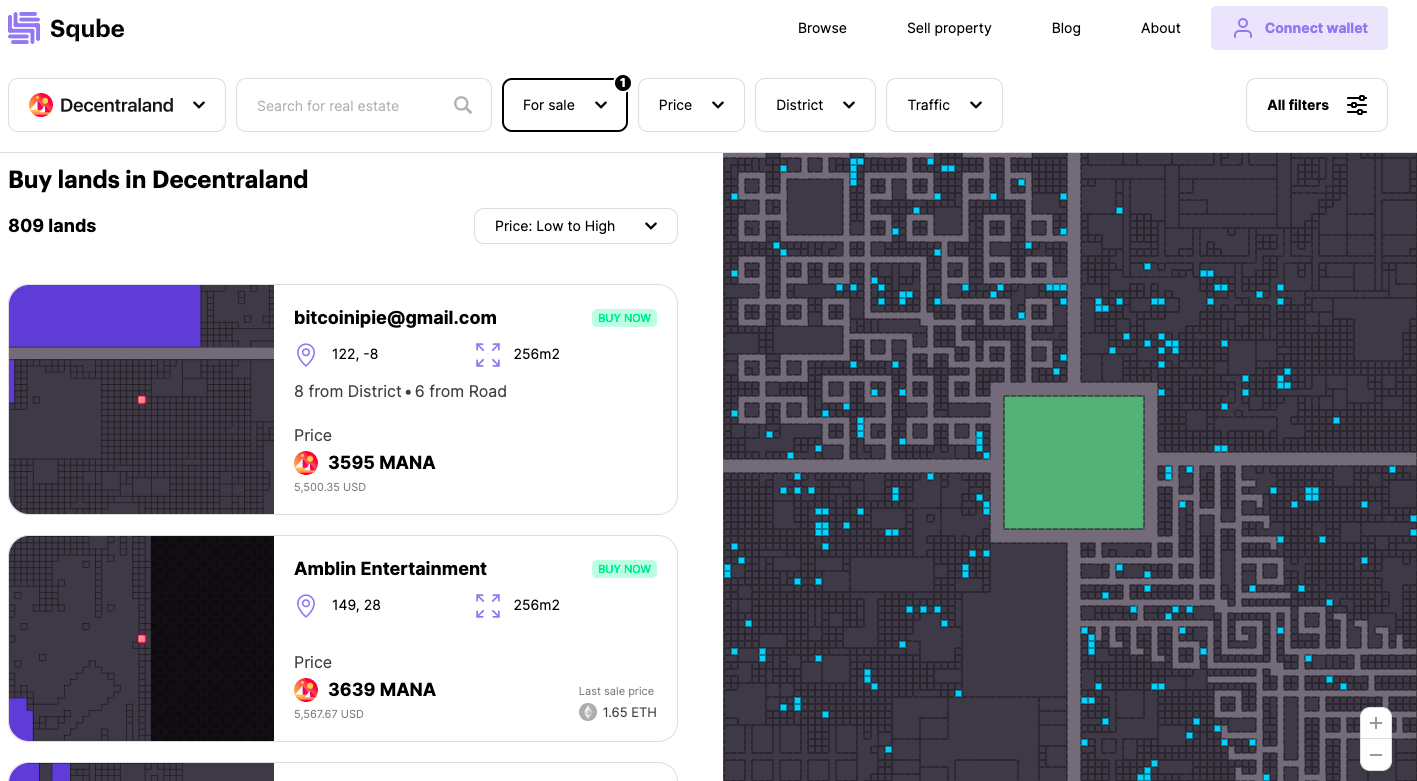Open the bitcoinipie@gmail.com listing title
The width and height of the screenshot is (1417, 781).
pyautogui.click(x=395, y=318)
